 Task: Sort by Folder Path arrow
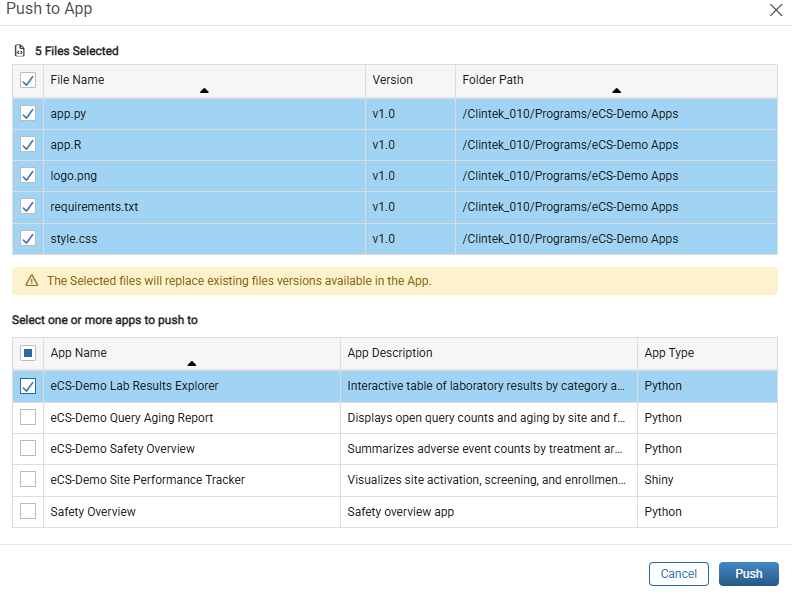tap(616, 90)
